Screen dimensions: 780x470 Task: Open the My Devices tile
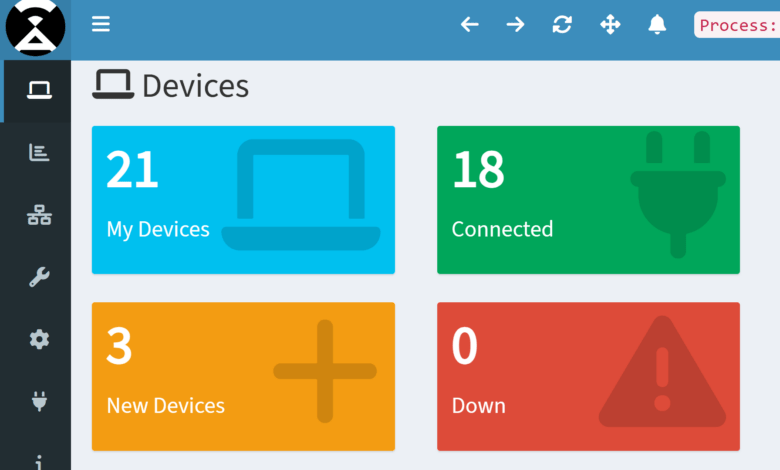click(x=243, y=200)
